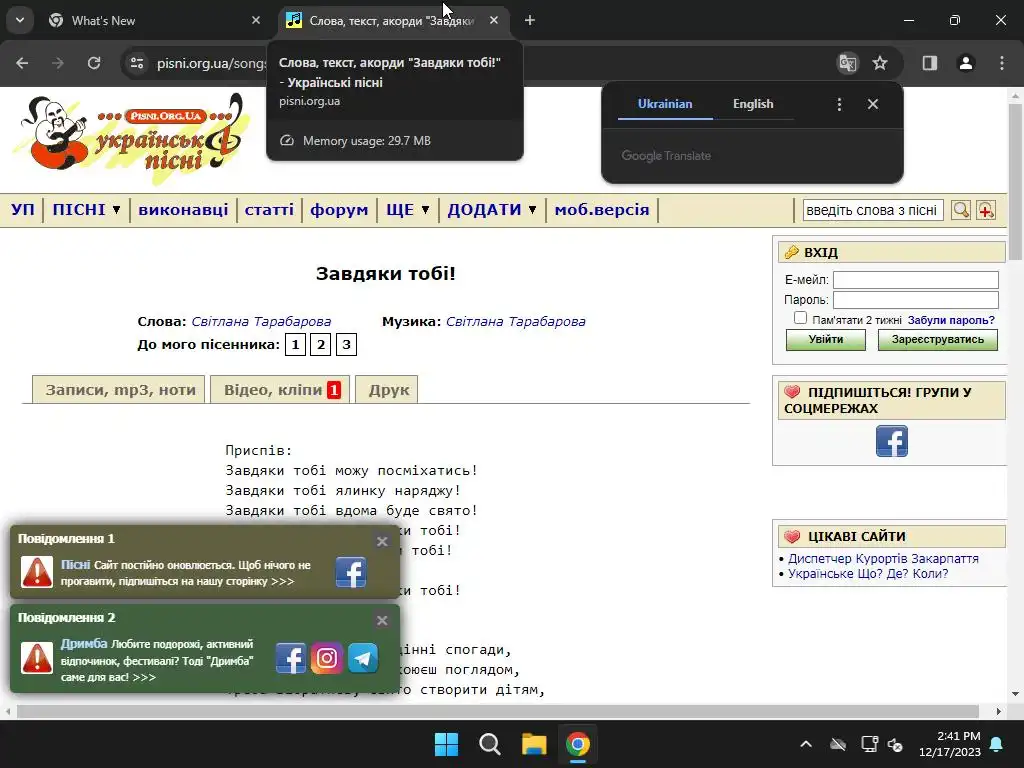Click Telegram icon in Повідомлення 2
This screenshot has width=1024, height=768.
coord(362,658)
